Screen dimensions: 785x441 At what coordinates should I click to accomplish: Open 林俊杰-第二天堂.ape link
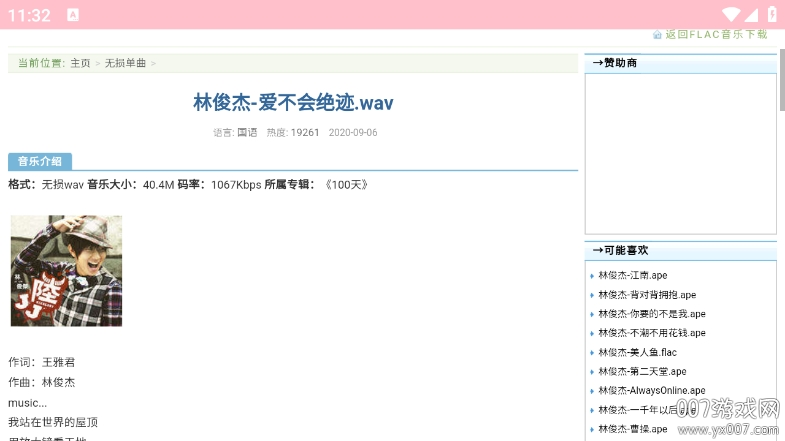coord(642,371)
